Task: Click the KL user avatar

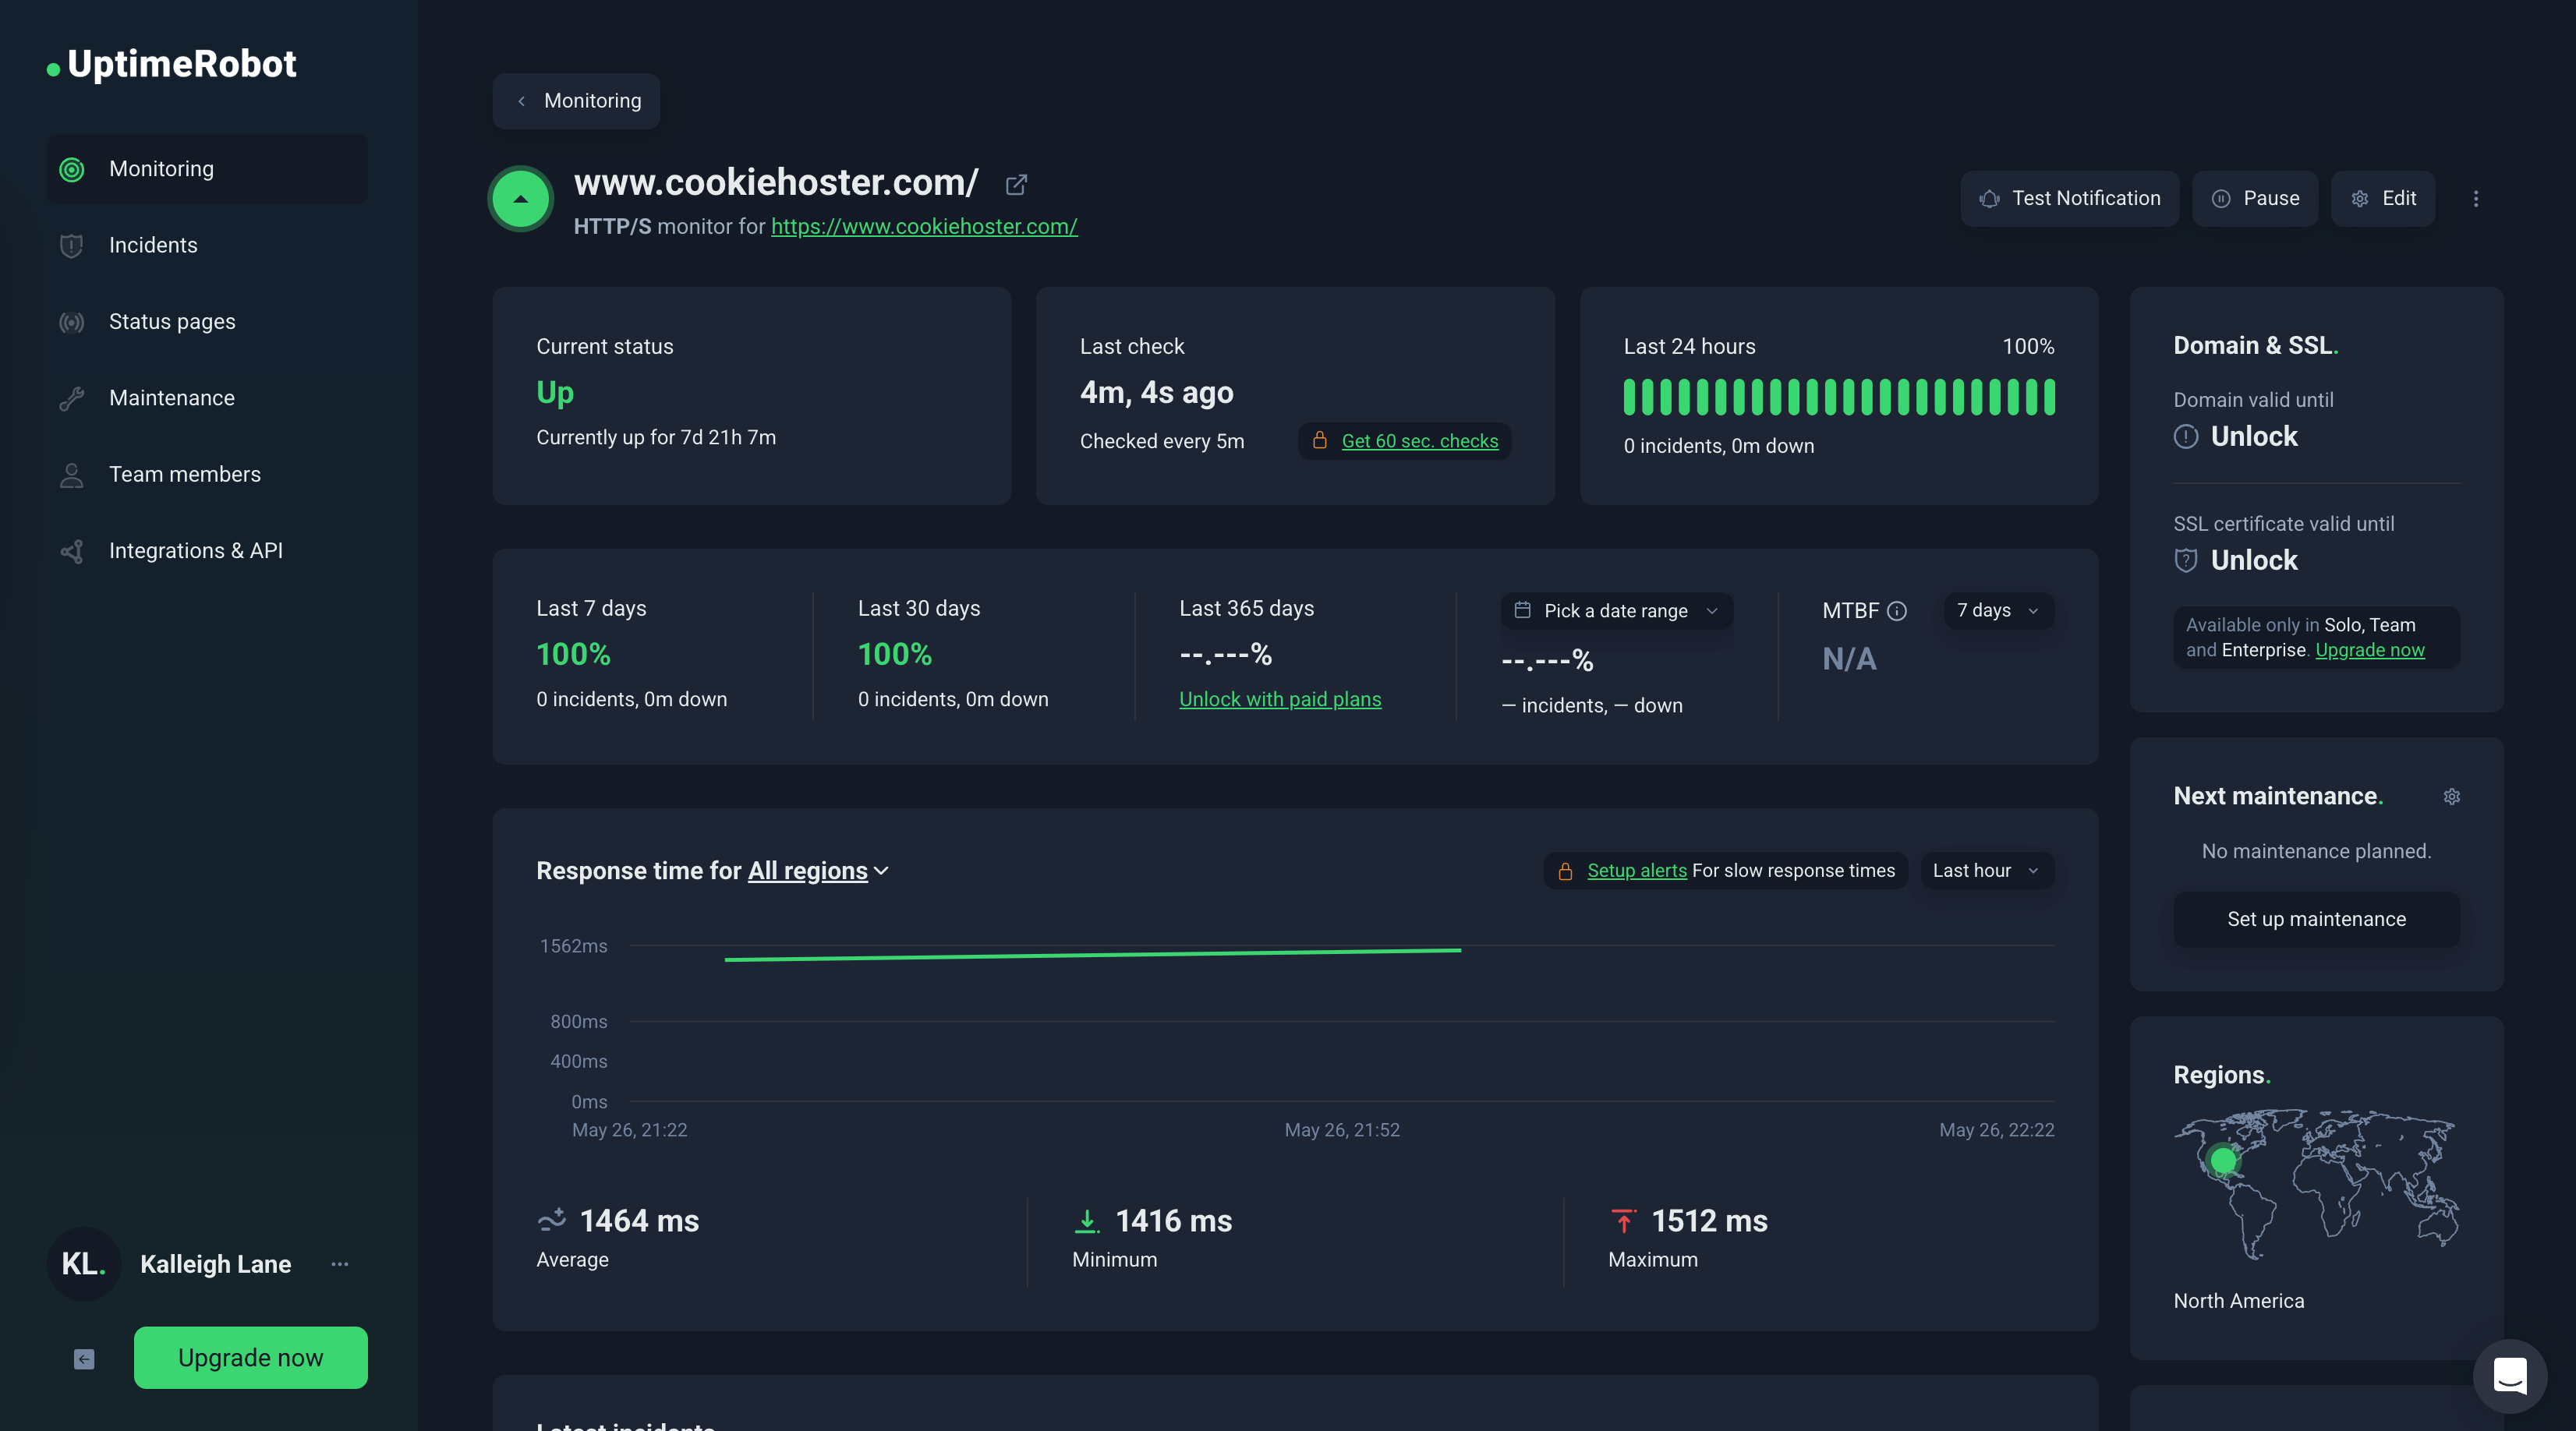Action: [84, 1264]
